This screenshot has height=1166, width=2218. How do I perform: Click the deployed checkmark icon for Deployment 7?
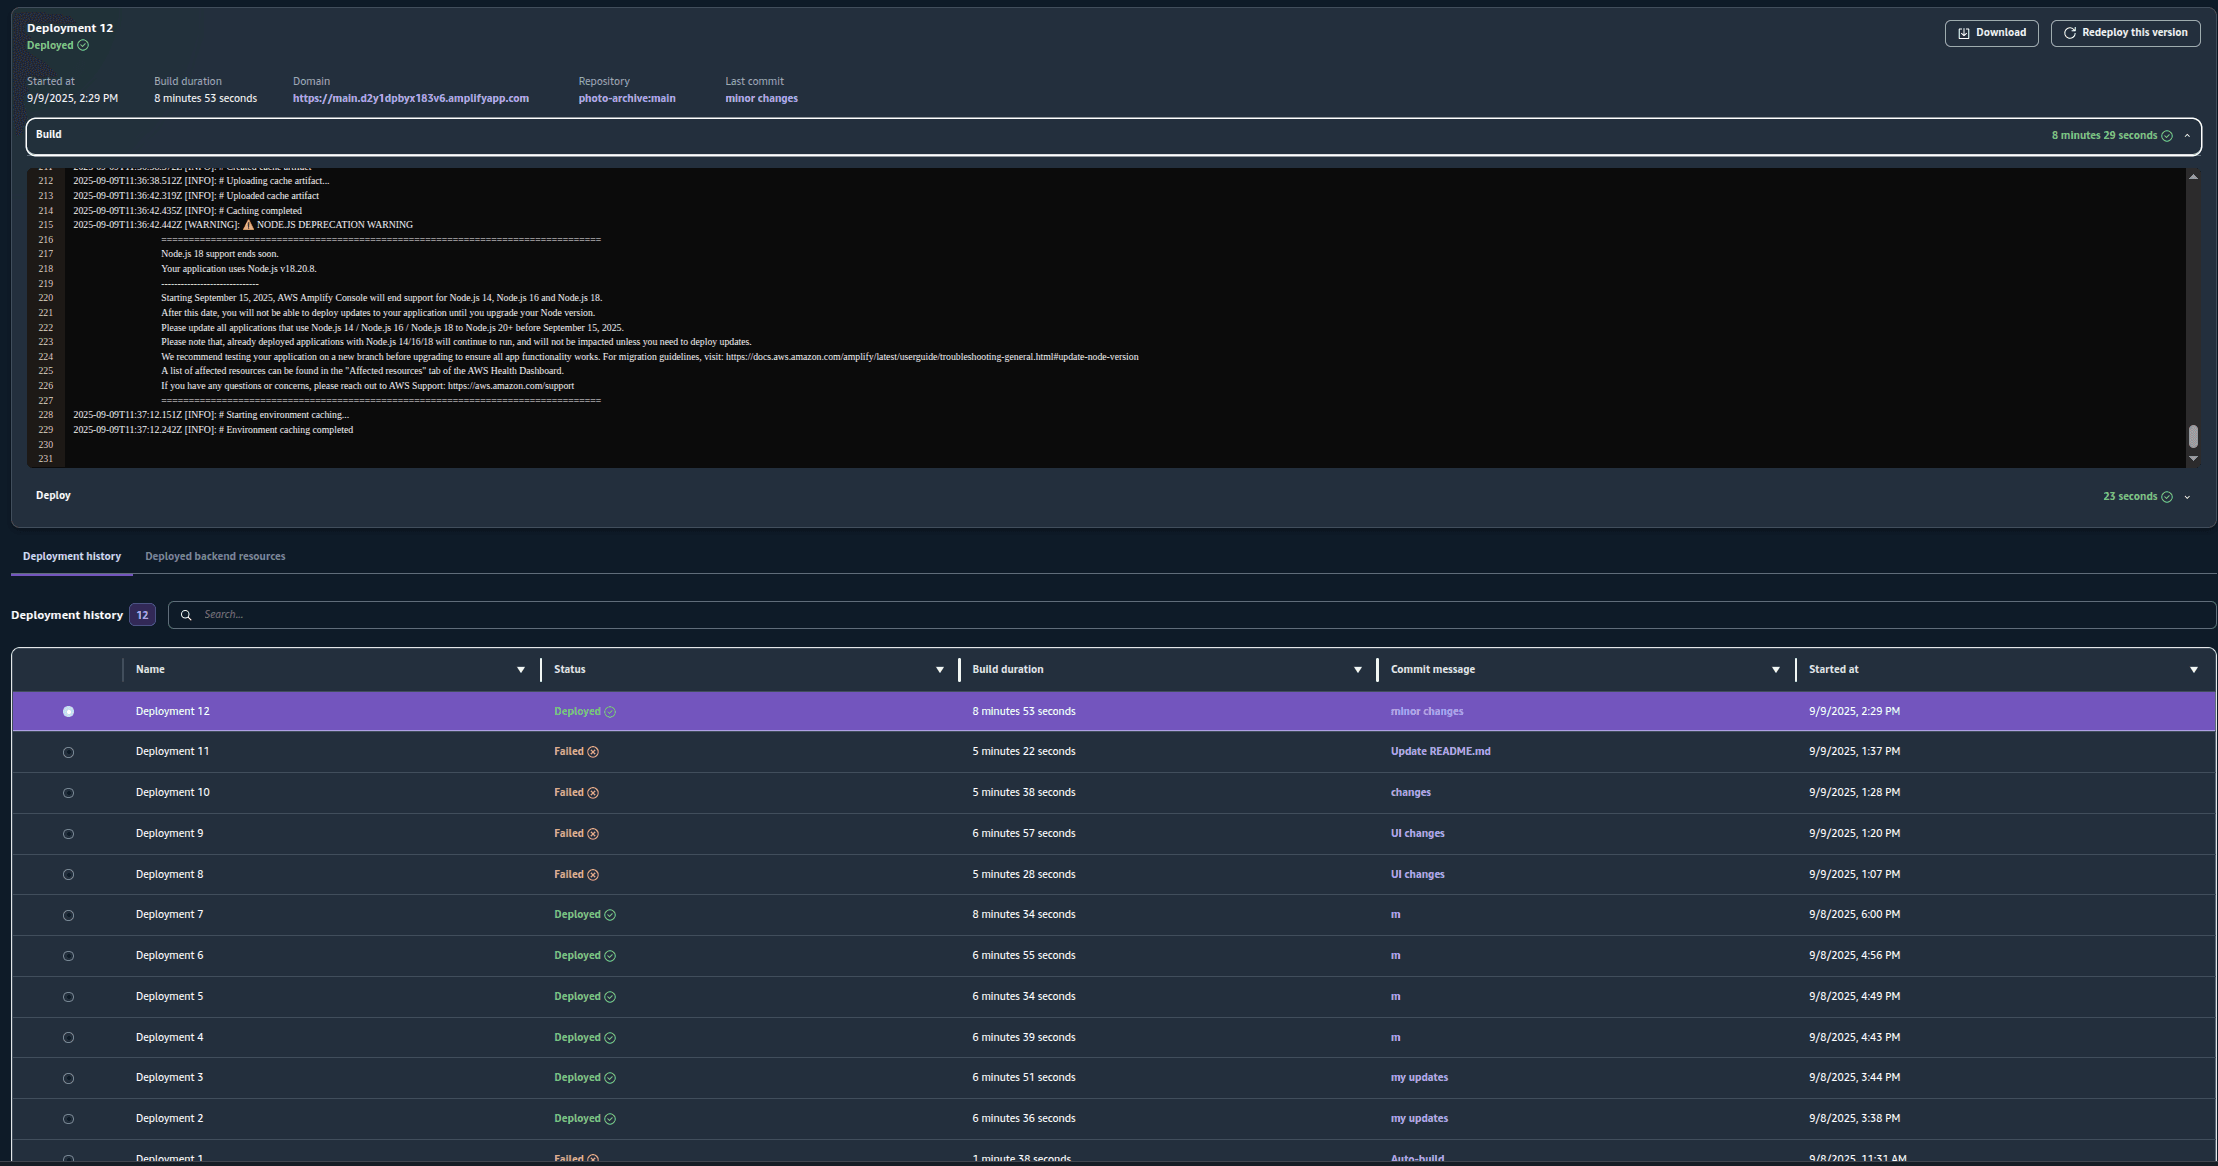click(610, 915)
